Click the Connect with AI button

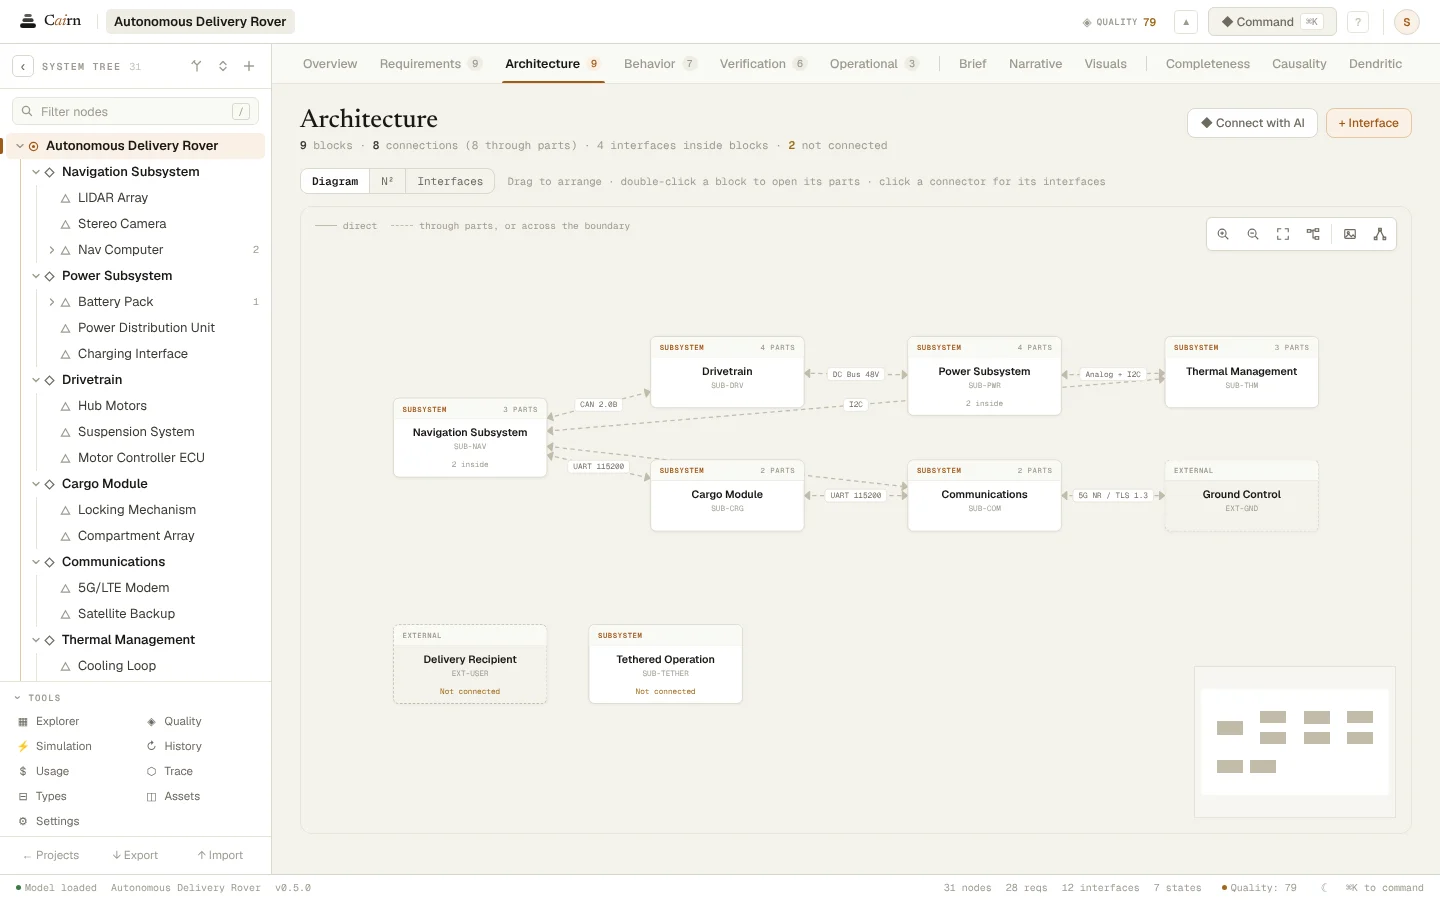click(x=1252, y=123)
